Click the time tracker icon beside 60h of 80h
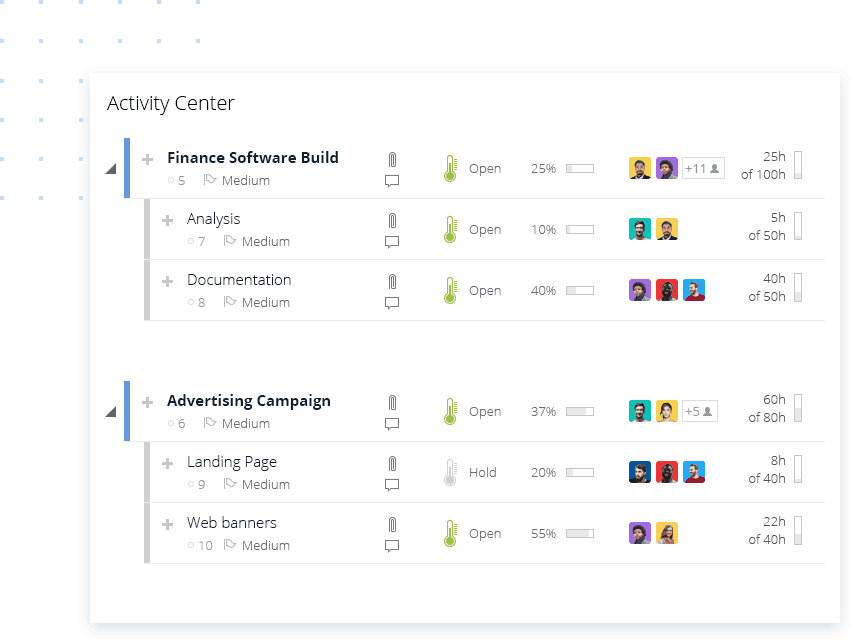The image size is (855, 643). pos(798,410)
